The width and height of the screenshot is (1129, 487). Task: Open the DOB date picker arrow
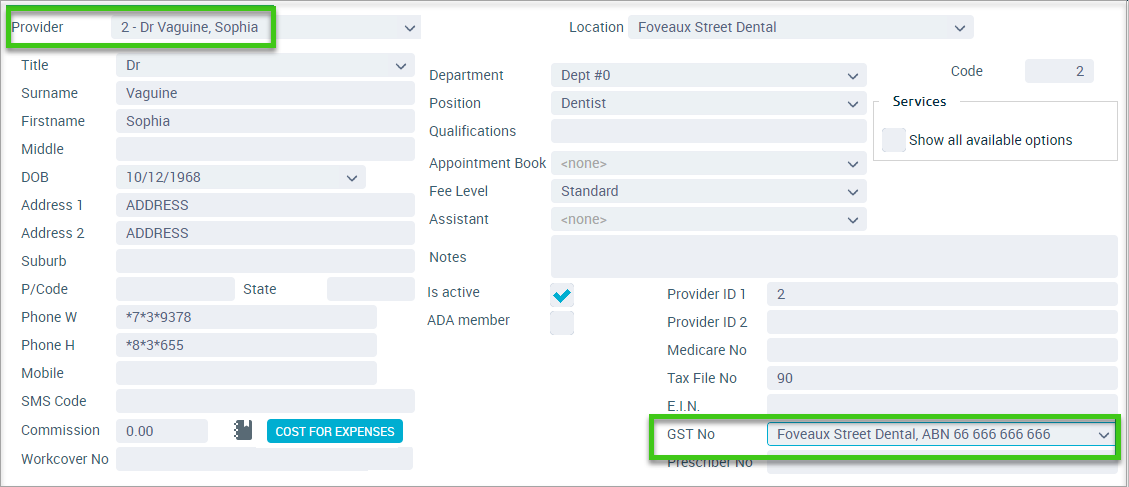click(x=351, y=177)
